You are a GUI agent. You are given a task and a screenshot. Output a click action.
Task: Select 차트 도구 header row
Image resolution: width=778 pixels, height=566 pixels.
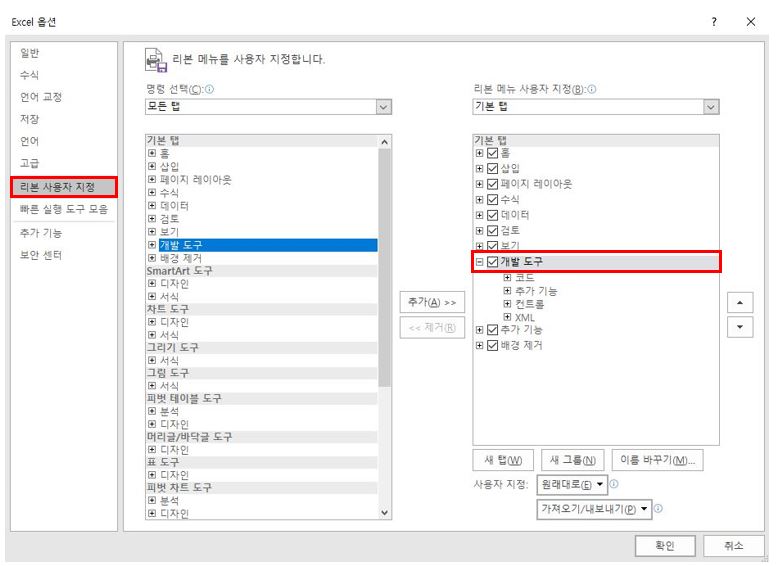pyautogui.click(x=262, y=309)
